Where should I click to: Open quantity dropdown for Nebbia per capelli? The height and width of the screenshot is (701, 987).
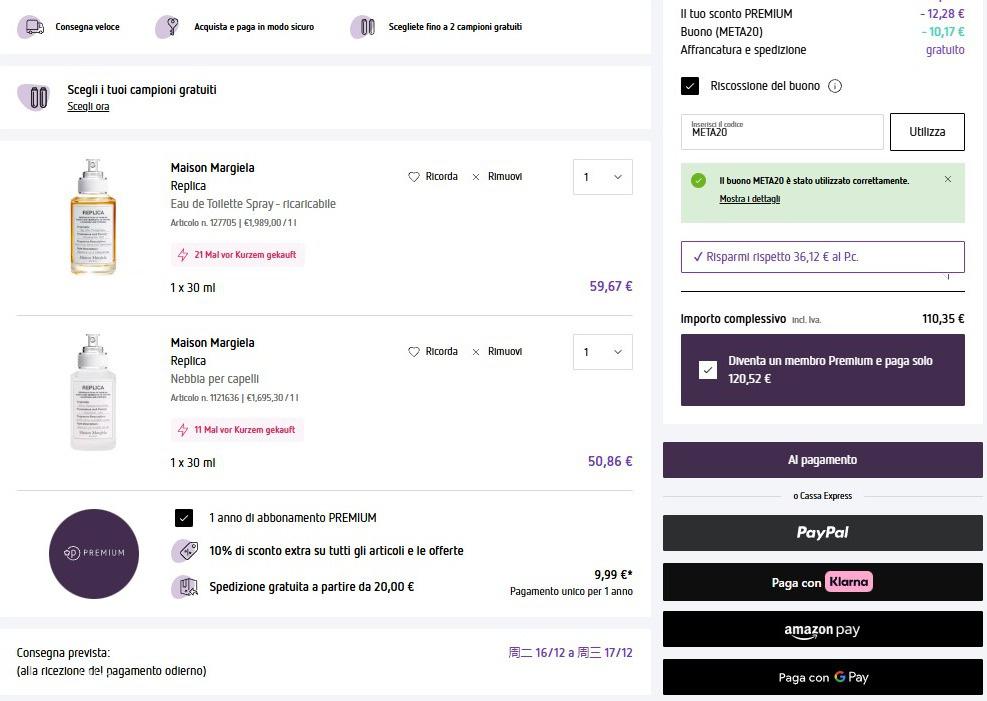pyautogui.click(x=602, y=352)
